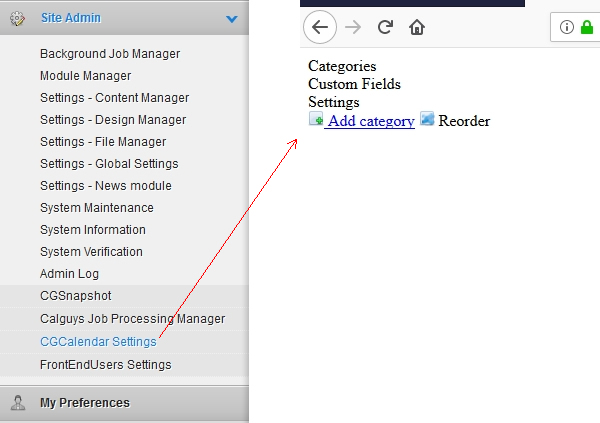This screenshot has width=600, height=423.
Task: Expand the My Preferences section
Action: pos(85,403)
